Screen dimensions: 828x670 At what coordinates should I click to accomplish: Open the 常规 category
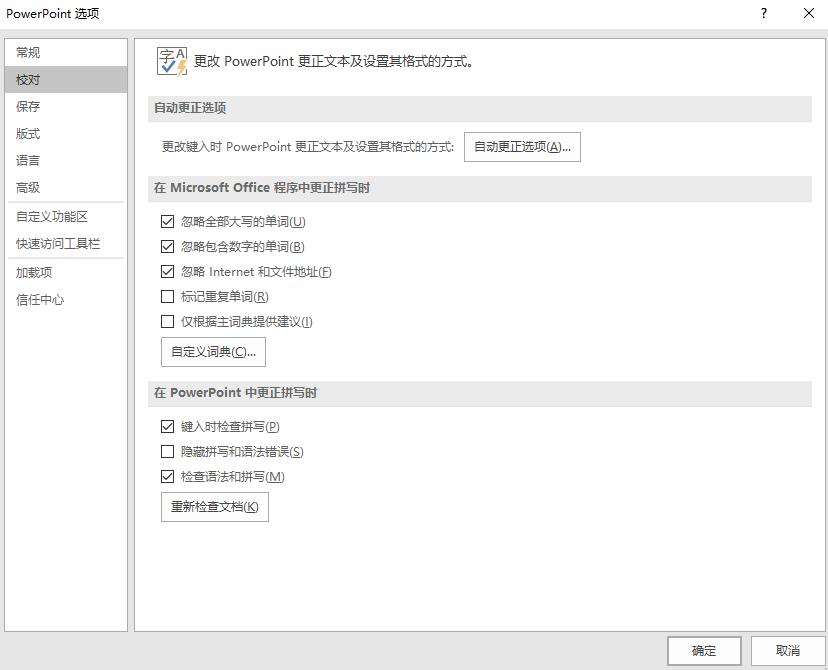(66, 52)
